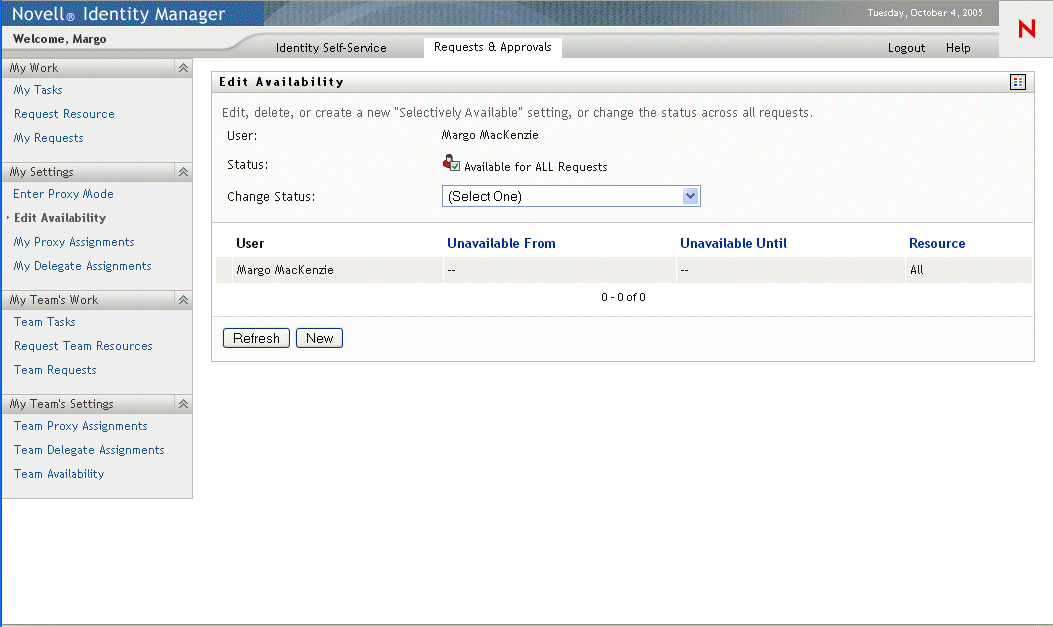Click the availability status icon beside Available for ALL Requests
Image resolution: width=1053 pixels, height=627 pixels.
pos(451,163)
